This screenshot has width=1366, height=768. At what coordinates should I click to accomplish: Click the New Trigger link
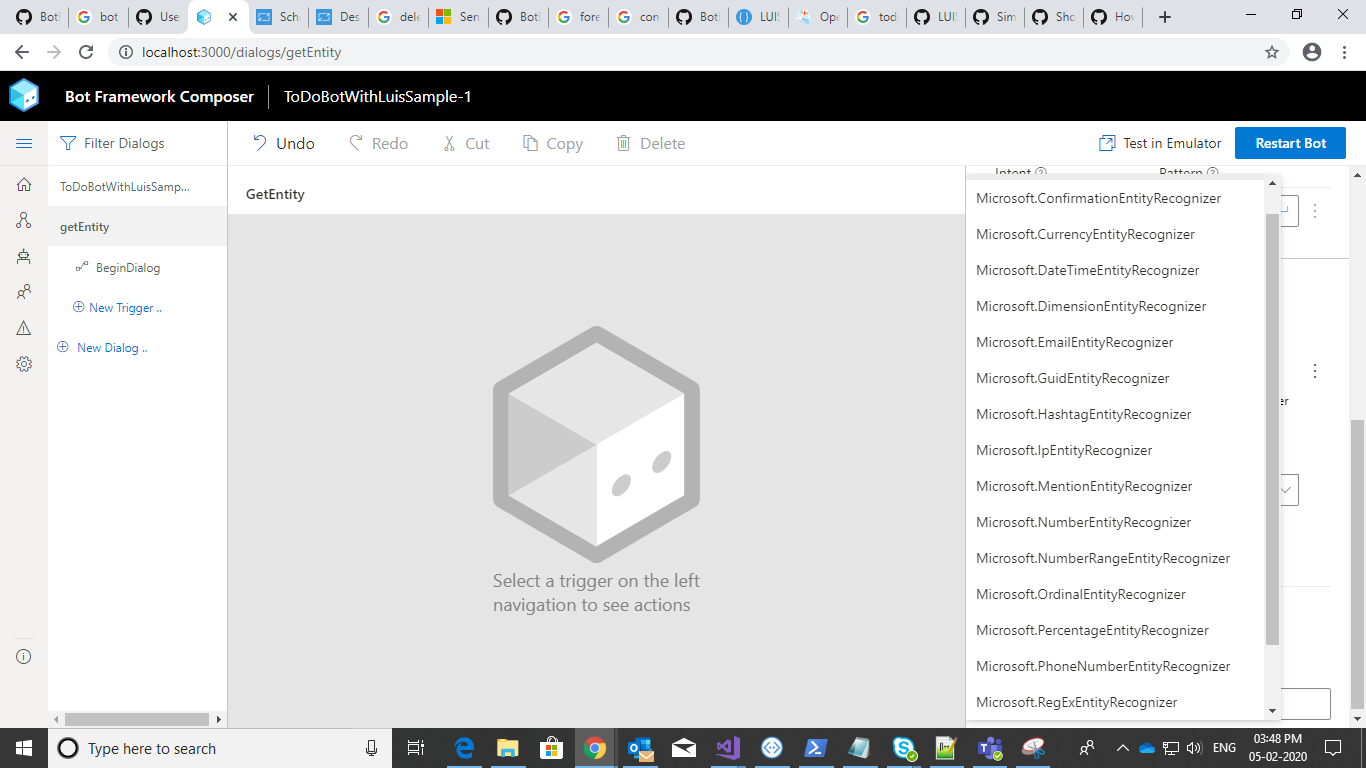117,307
